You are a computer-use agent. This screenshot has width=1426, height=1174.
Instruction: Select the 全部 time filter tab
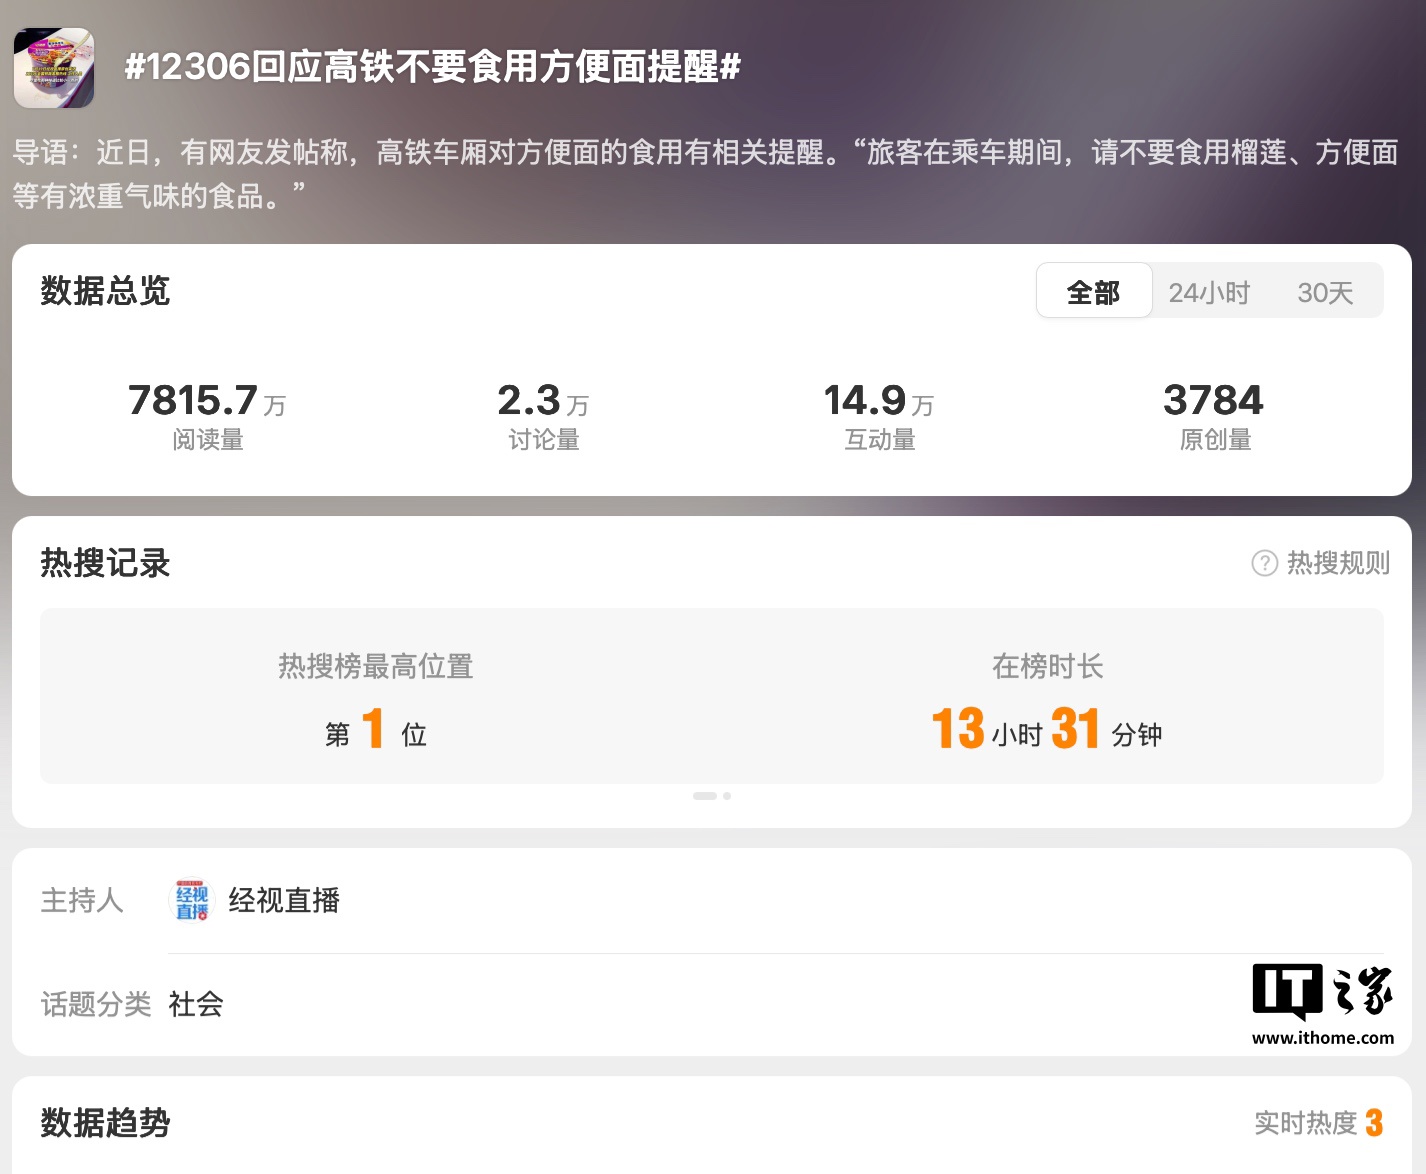(1094, 291)
